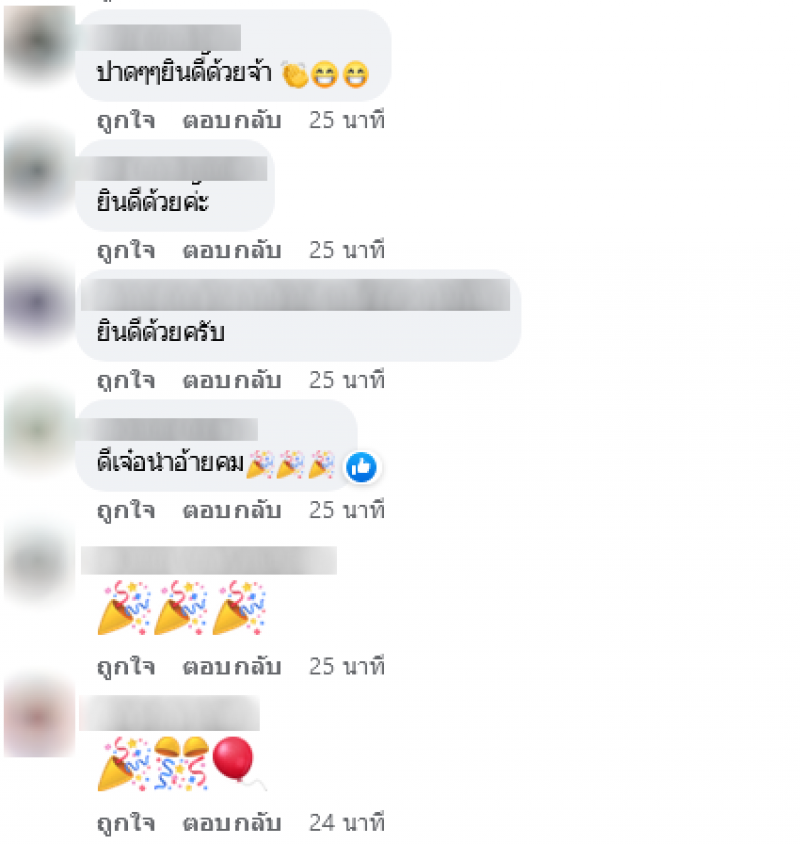
Task: Open the first commenter's blurred profile picture
Action: (39, 43)
